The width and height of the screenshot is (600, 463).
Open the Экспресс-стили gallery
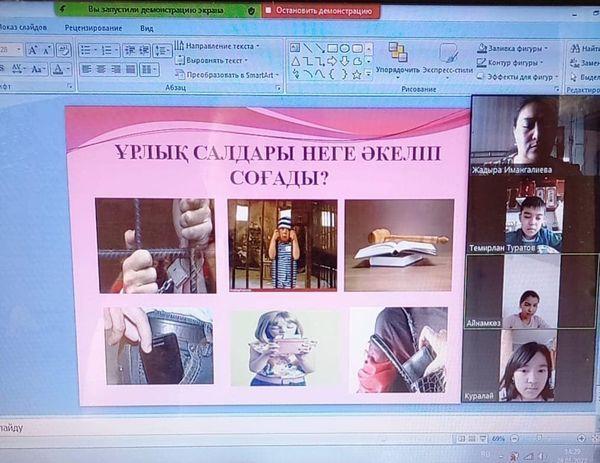pyautogui.click(x=448, y=60)
